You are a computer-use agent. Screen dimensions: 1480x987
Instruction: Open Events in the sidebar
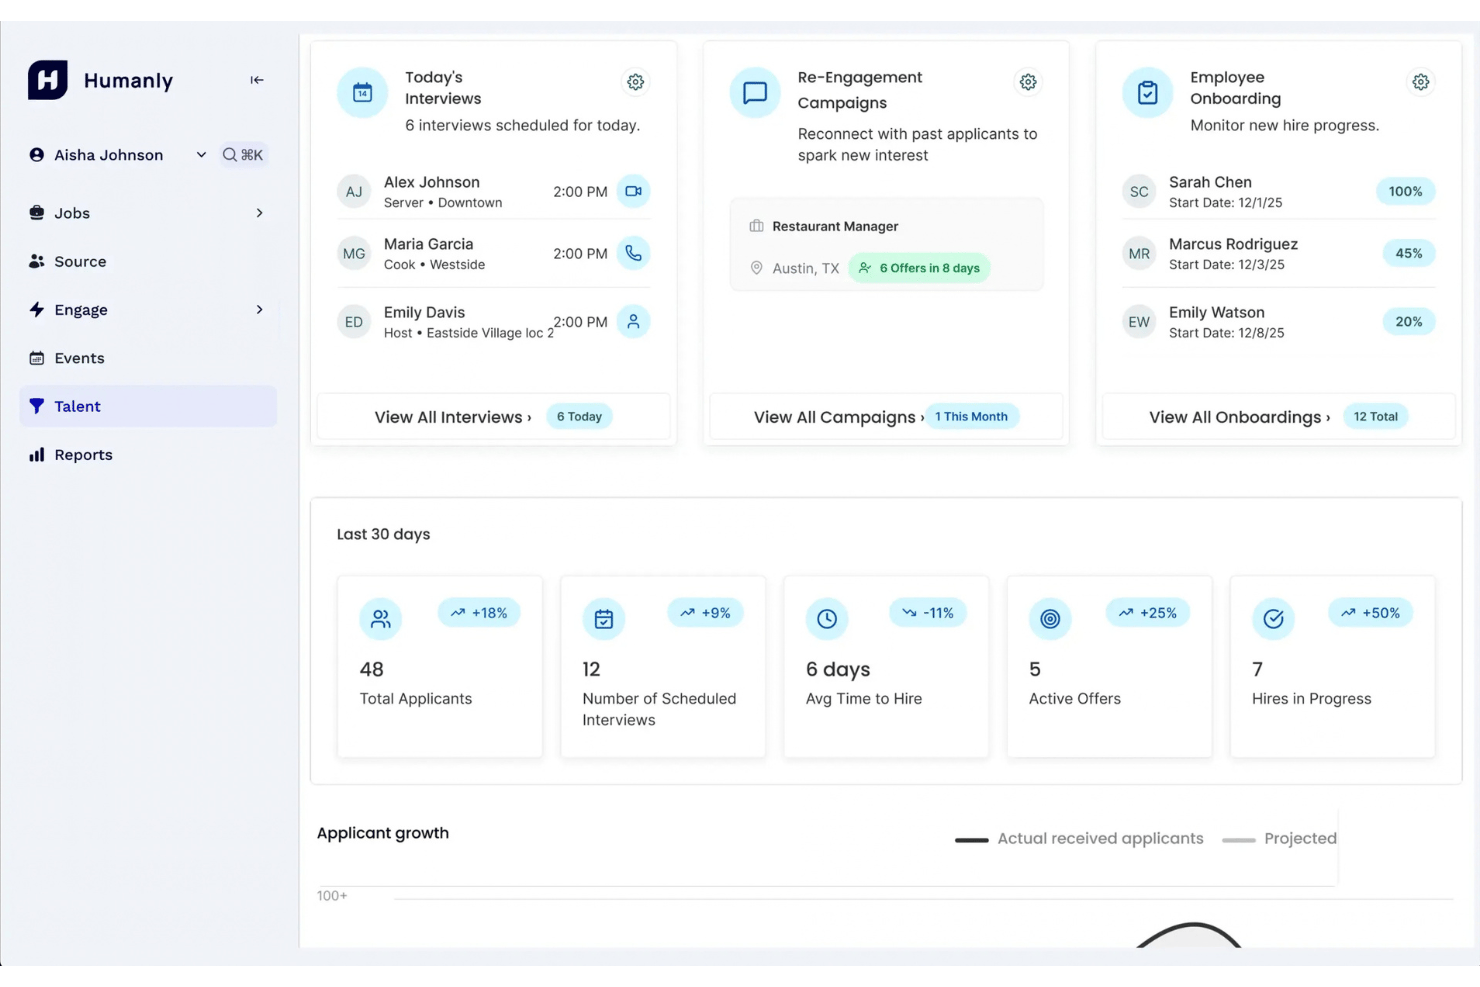[148, 358]
